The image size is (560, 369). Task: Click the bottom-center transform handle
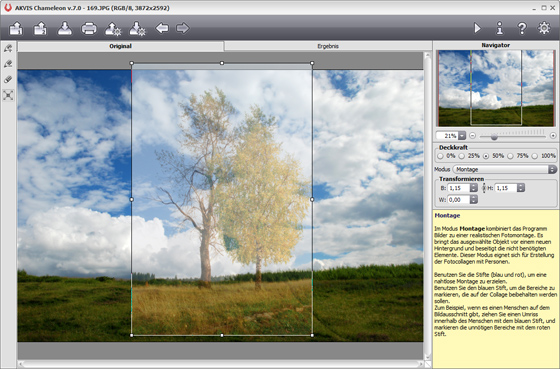coord(222,335)
